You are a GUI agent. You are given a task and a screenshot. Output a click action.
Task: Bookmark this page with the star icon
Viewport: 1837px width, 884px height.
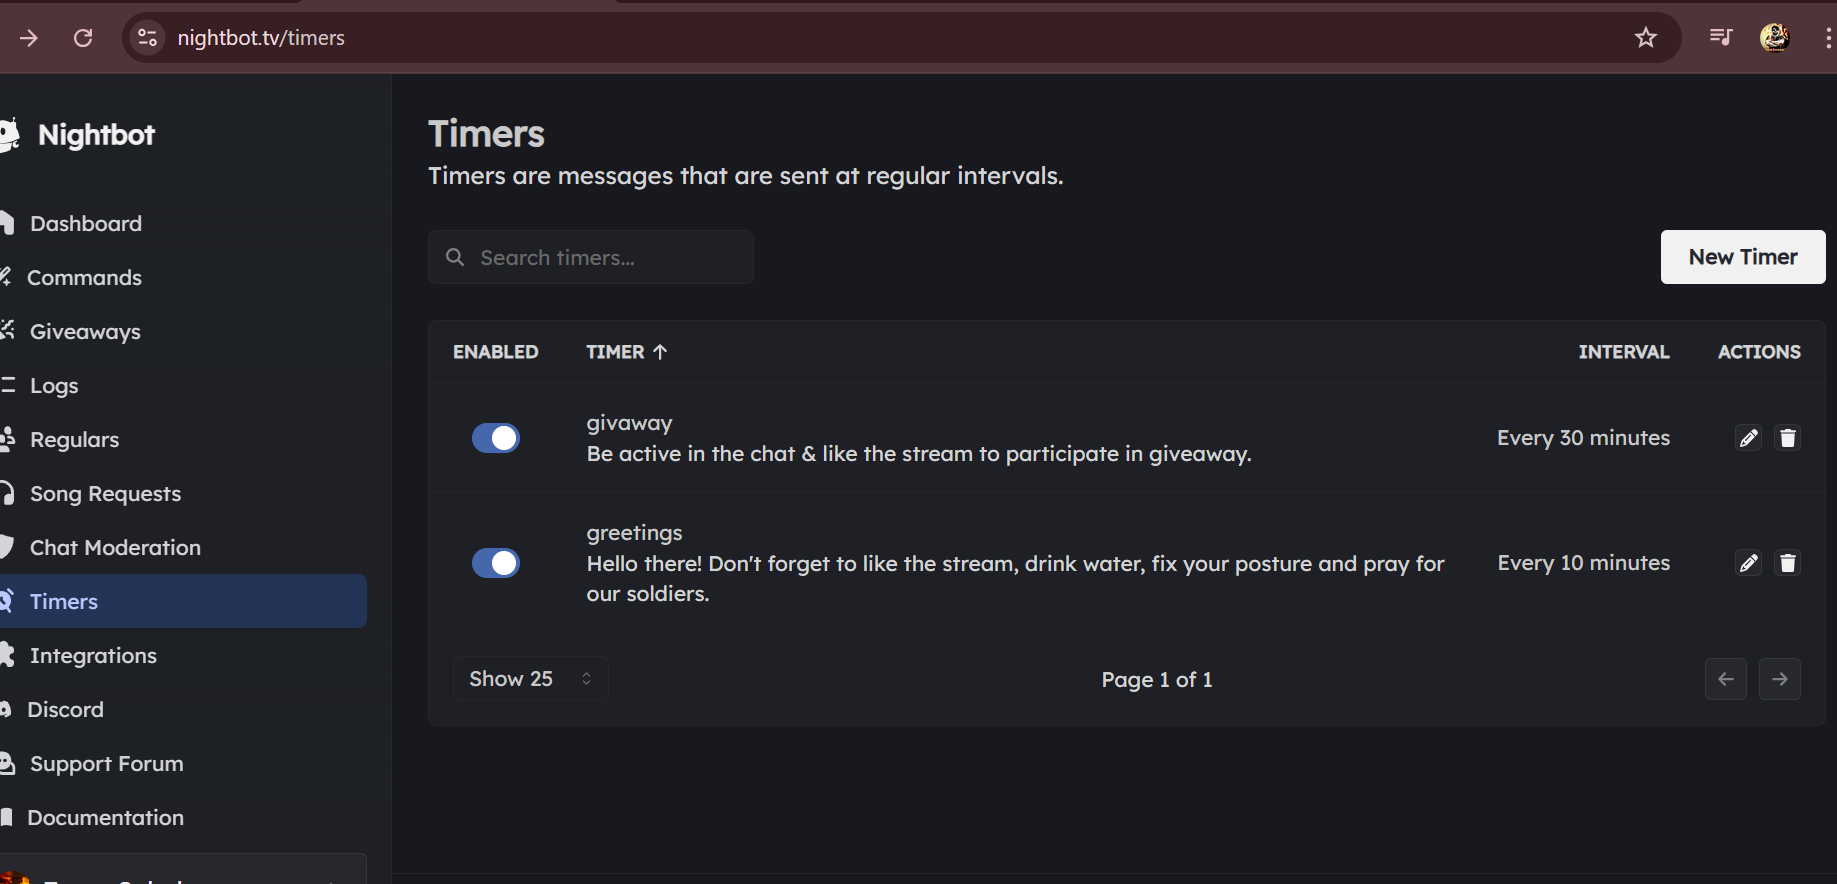[x=1645, y=38]
